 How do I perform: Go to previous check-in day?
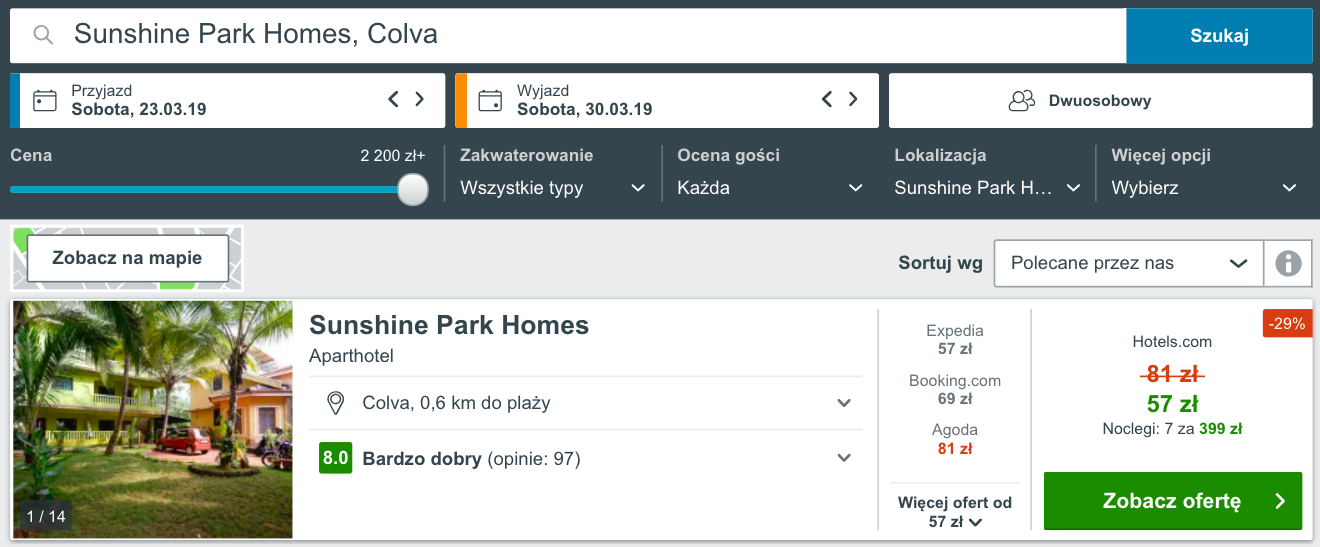click(394, 99)
